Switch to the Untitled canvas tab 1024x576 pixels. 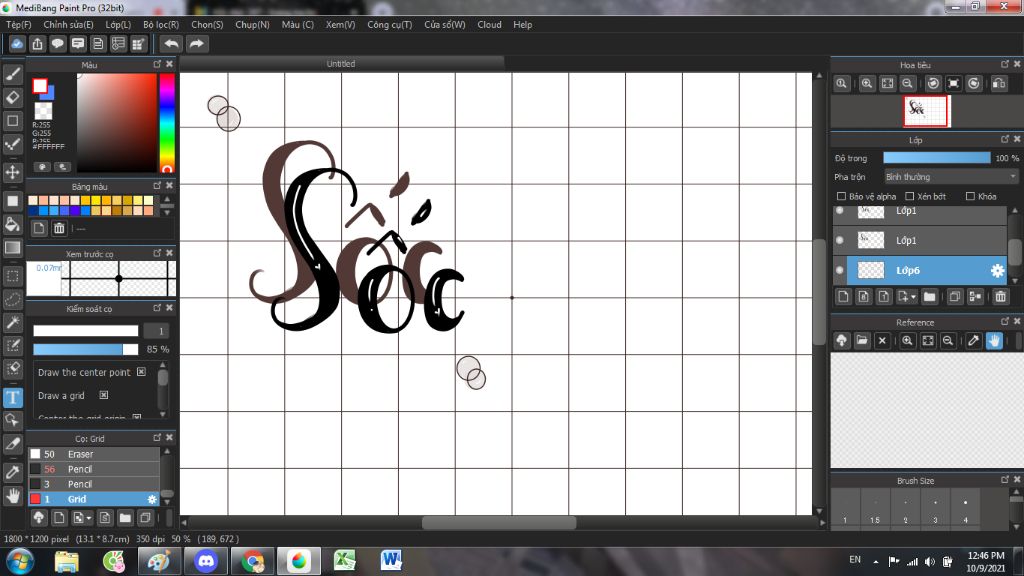coord(342,64)
